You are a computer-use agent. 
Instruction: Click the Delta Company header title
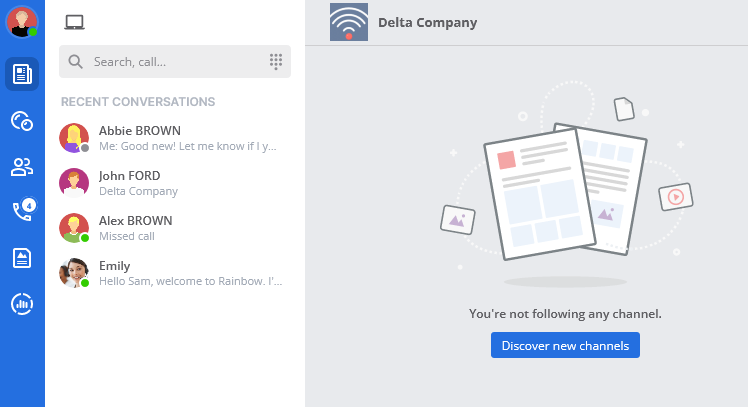[x=427, y=22]
